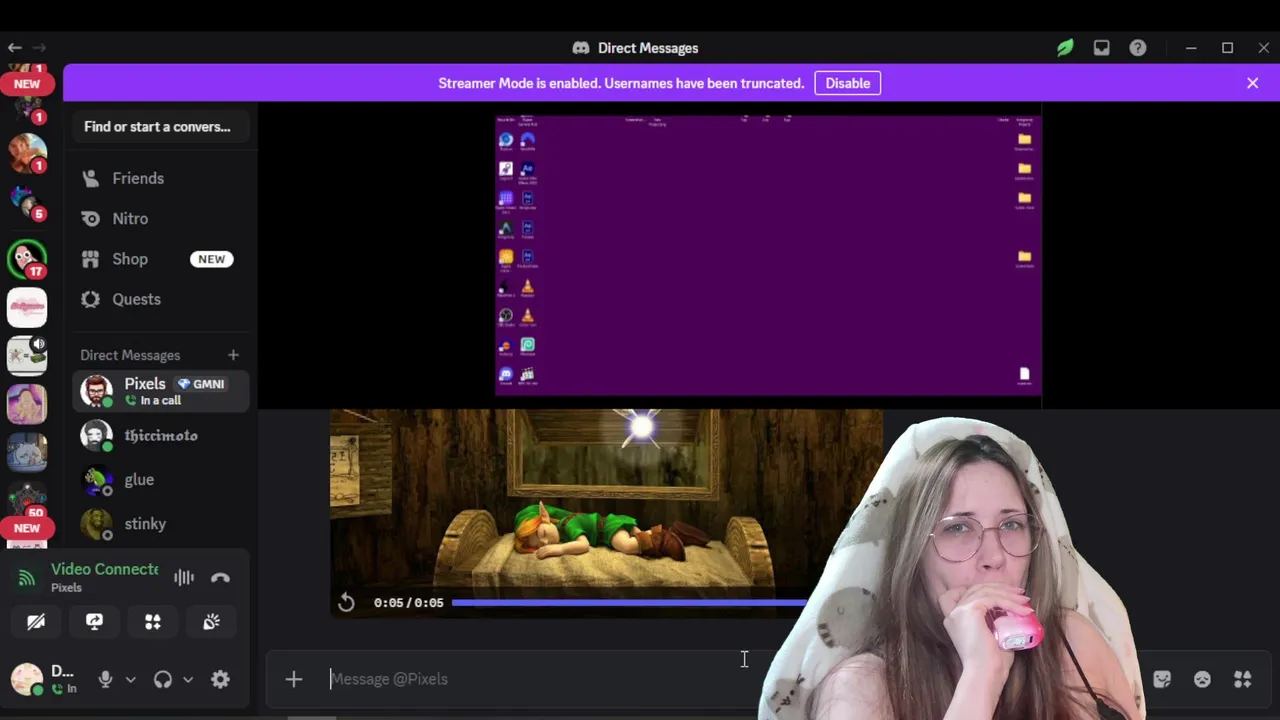Click the Direct Messages section header
Screen dimensions: 1280x720
tap(130, 355)
